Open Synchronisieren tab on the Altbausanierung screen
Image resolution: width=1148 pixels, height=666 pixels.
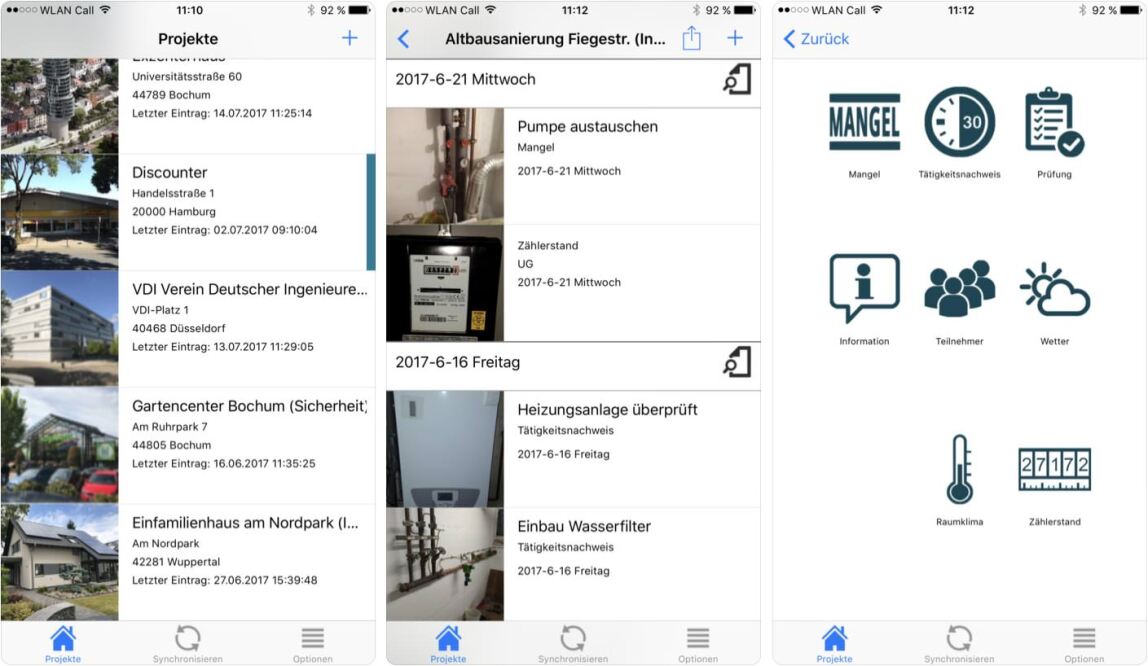573,644
